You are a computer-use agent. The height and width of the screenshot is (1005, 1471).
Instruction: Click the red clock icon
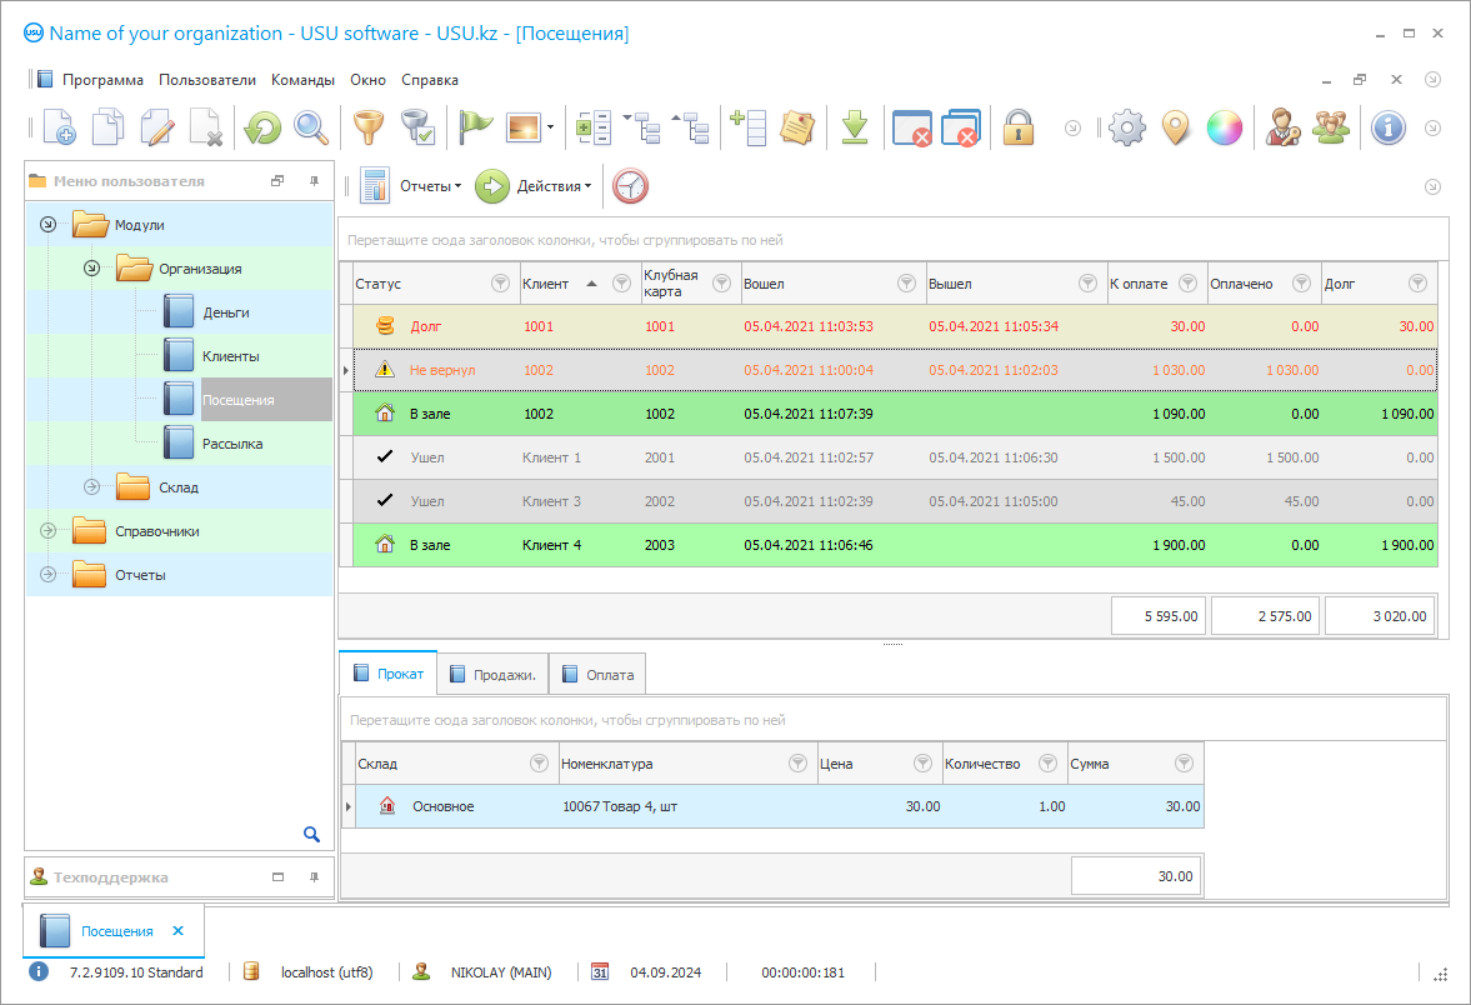630,186
